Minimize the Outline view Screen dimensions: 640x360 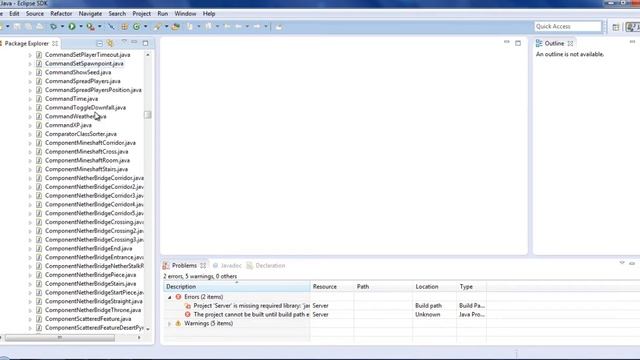[632, 42]
